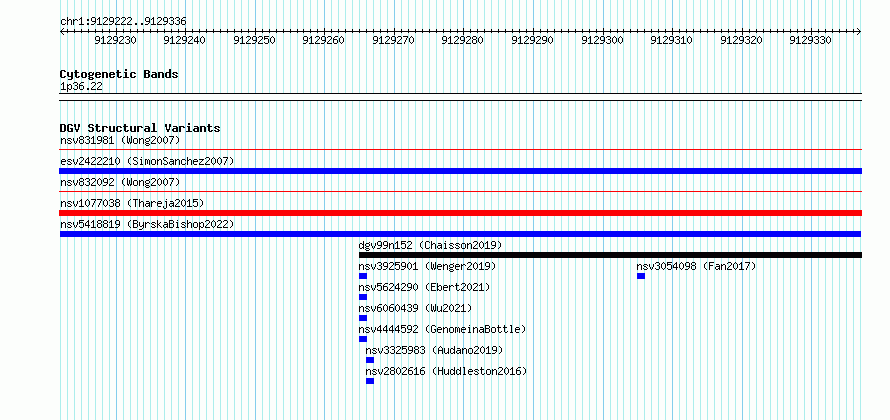Click ruler position 9129240
This screenshot has width=890, height=420.
pos(185,40)
